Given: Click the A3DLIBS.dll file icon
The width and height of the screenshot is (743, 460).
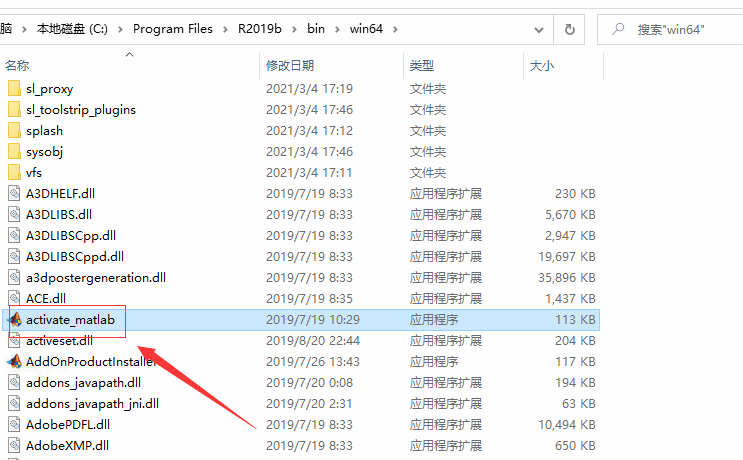Looking at the screenshot, I should 14,214.
